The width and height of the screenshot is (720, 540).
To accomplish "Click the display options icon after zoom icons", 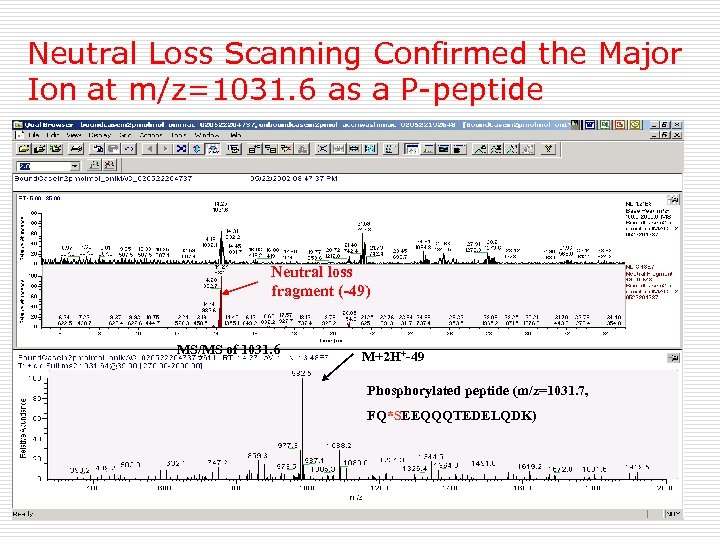I will click(234, 149).
